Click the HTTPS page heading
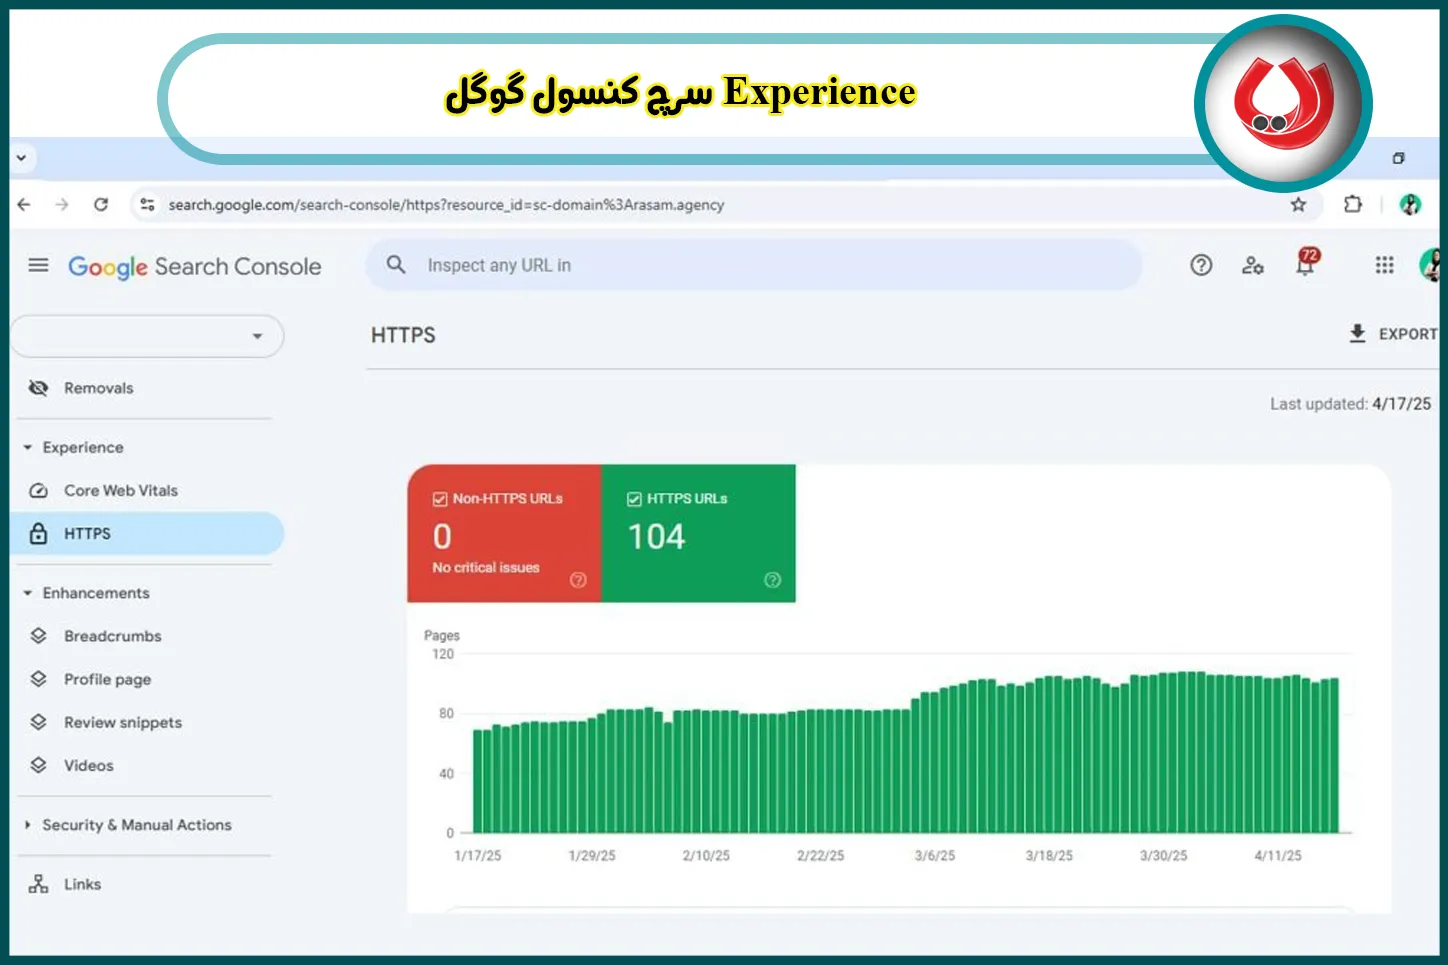The height and width of the screenshot is (965, 1448). [403, 335]
